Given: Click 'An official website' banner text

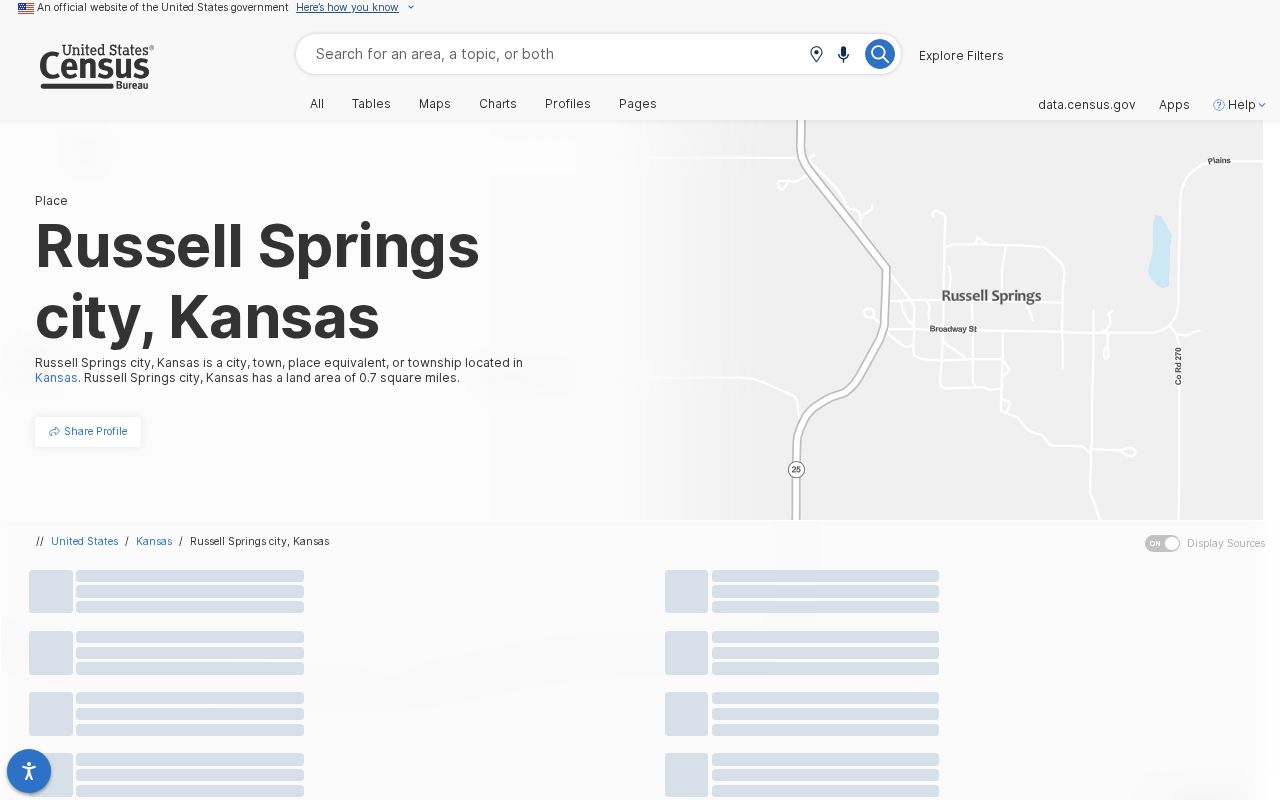Looking at the screenshot, I should click(163, 8).
